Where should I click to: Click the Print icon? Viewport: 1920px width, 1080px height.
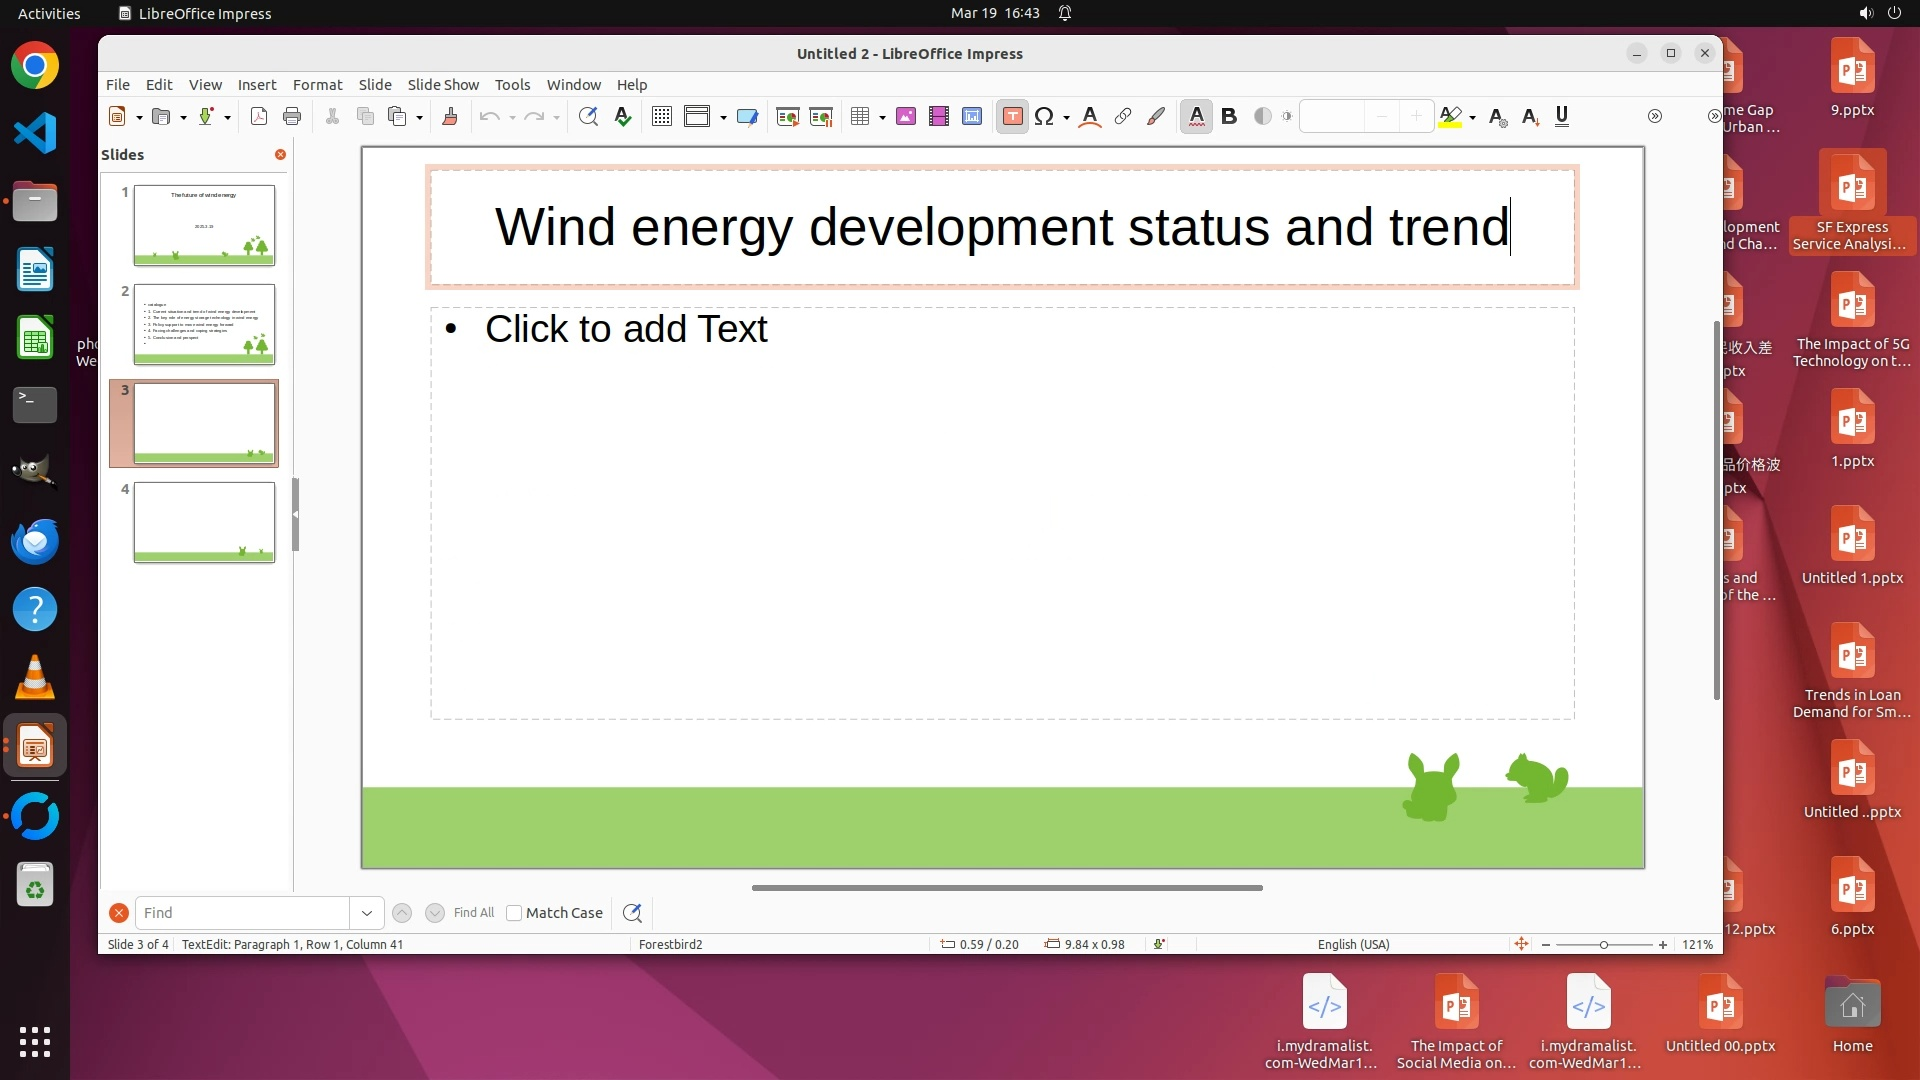coord(292,117)
